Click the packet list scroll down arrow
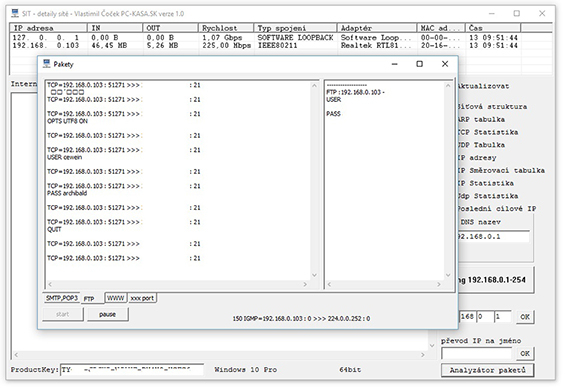 314,275
